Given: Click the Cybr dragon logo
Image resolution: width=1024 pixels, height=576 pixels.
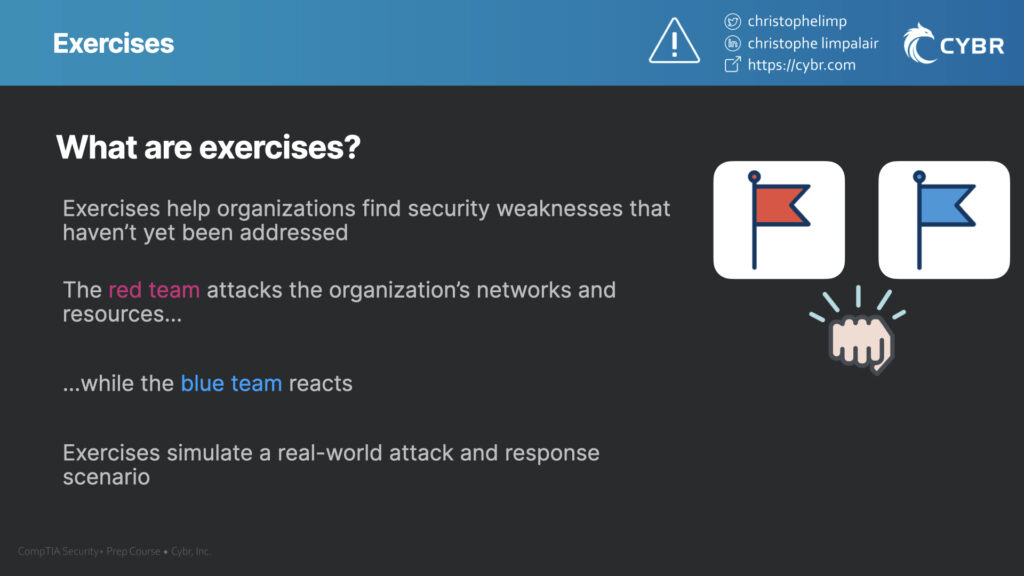Looking at the screenshot, I should (919, 44).
